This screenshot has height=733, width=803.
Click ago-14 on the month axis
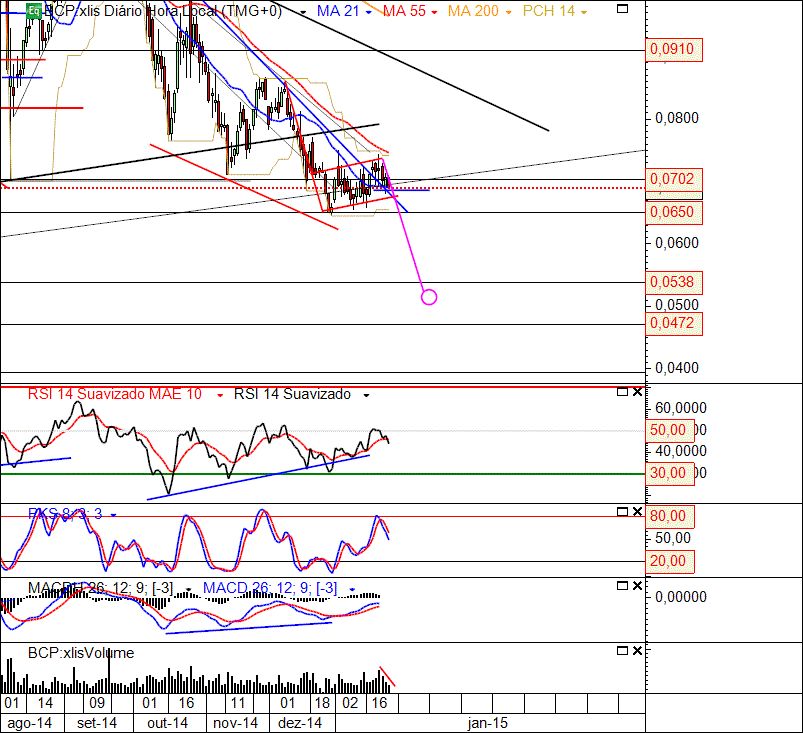(x=30, y=723)
